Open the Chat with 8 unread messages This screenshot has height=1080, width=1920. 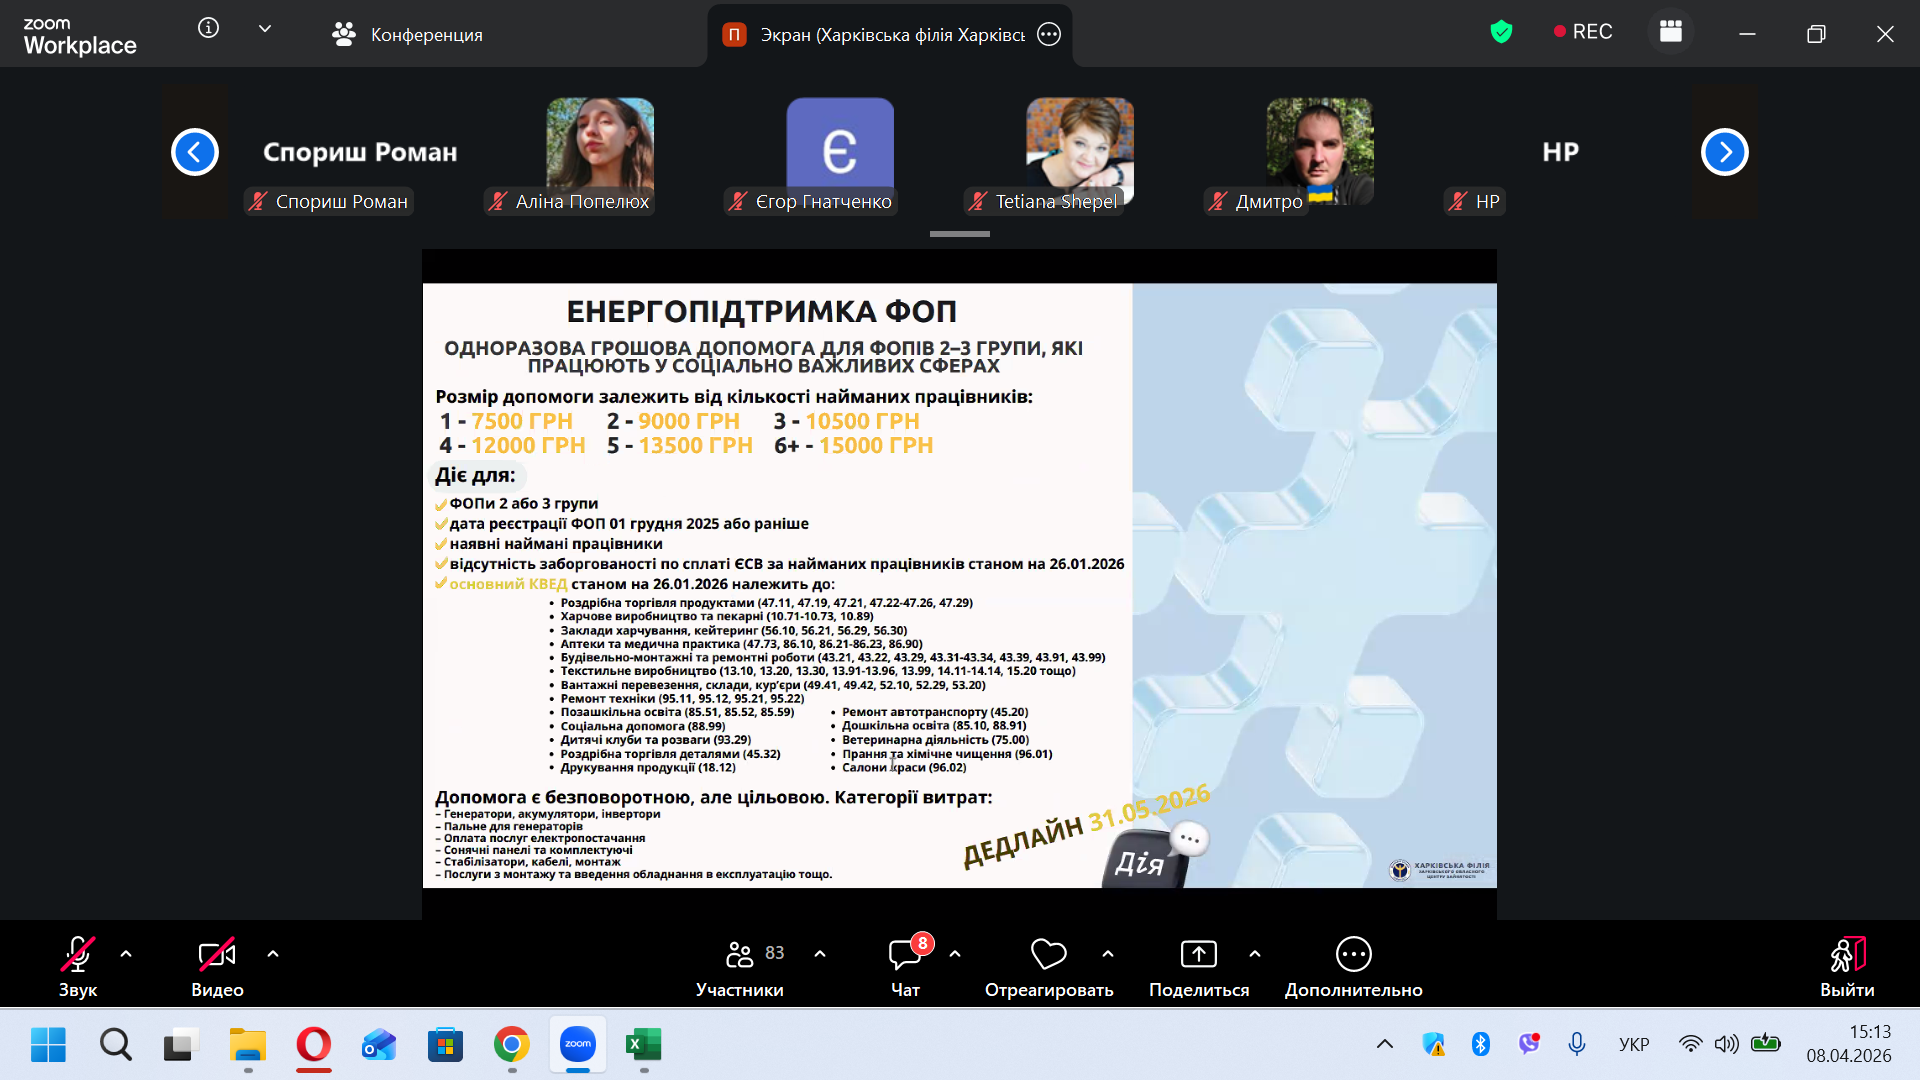(905, 955)
